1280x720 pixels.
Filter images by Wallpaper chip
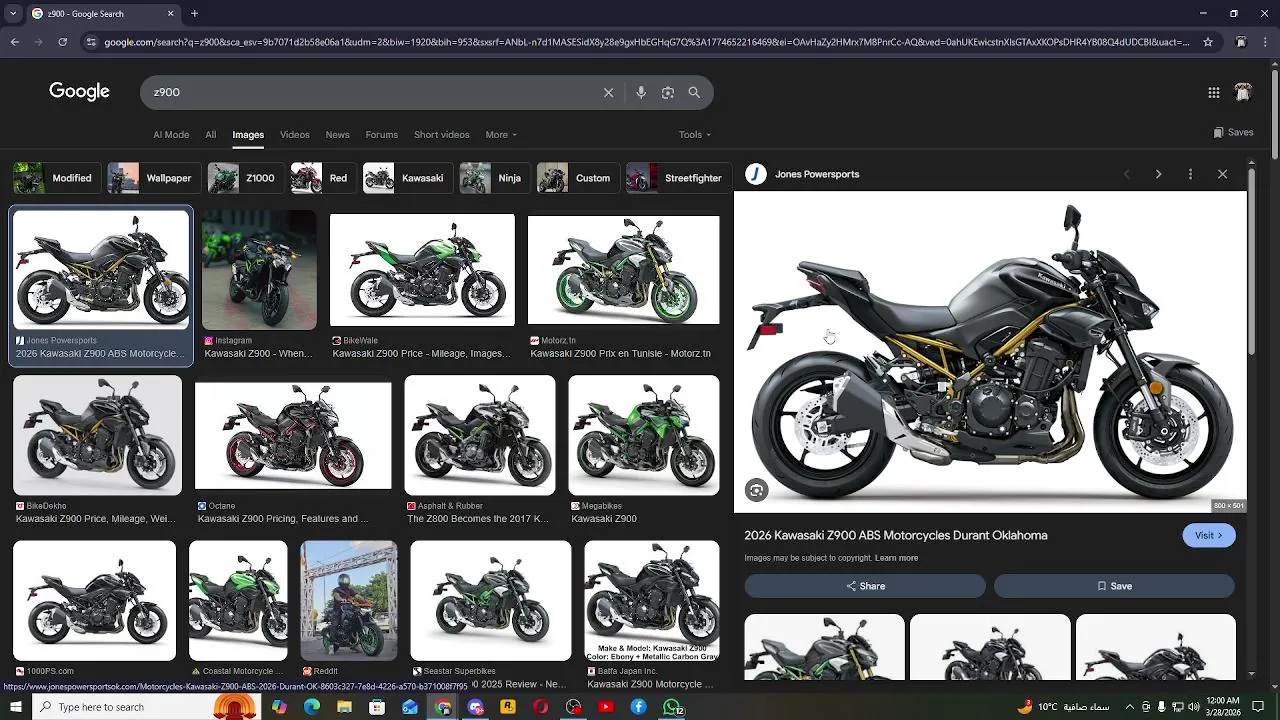click(x=152, y=178)
